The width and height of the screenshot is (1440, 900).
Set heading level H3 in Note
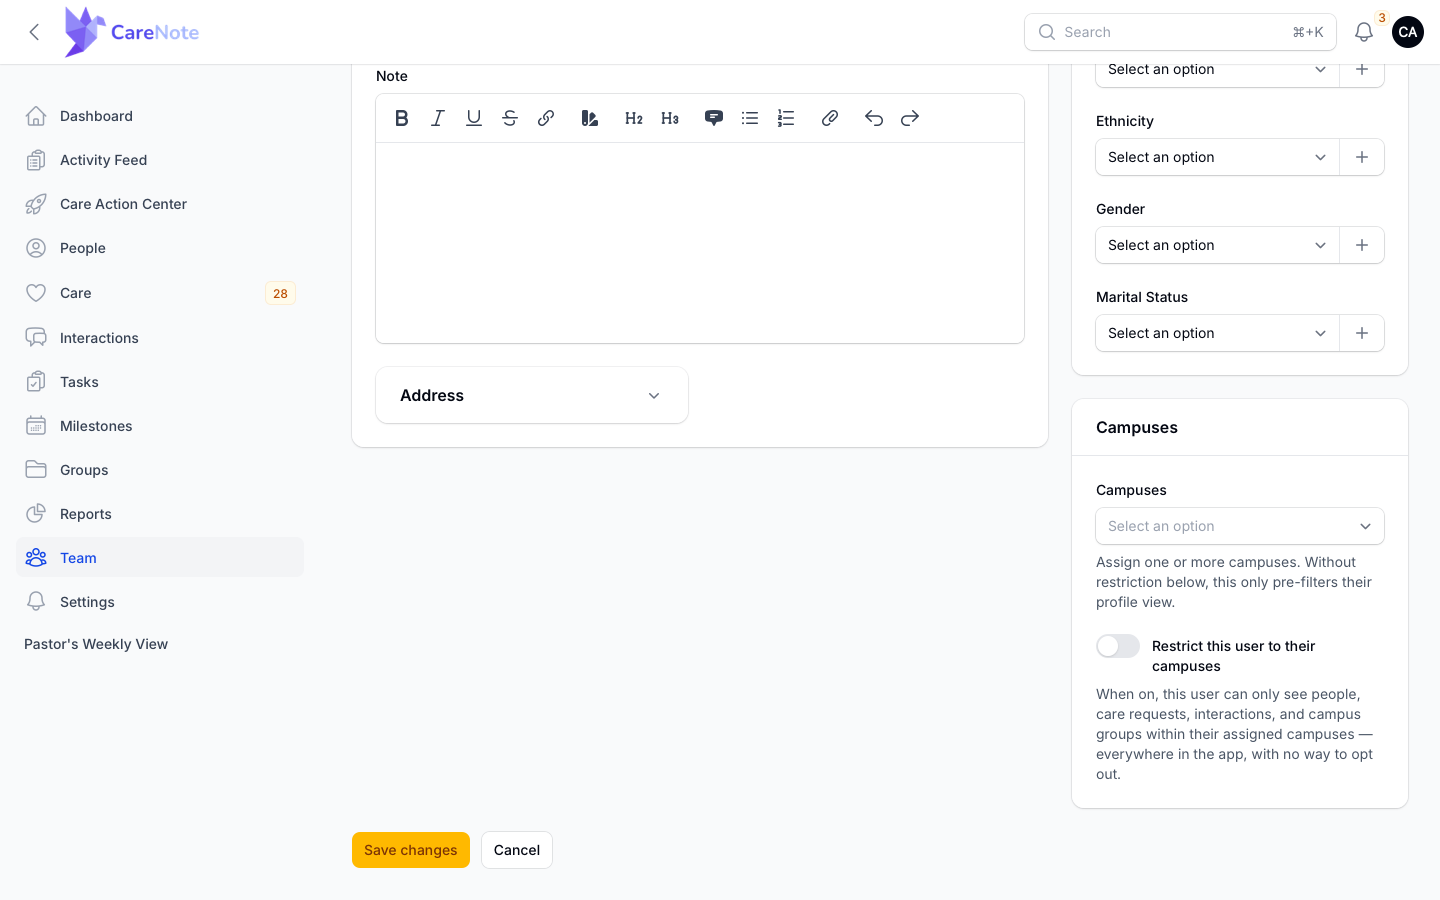coord(670,118)
